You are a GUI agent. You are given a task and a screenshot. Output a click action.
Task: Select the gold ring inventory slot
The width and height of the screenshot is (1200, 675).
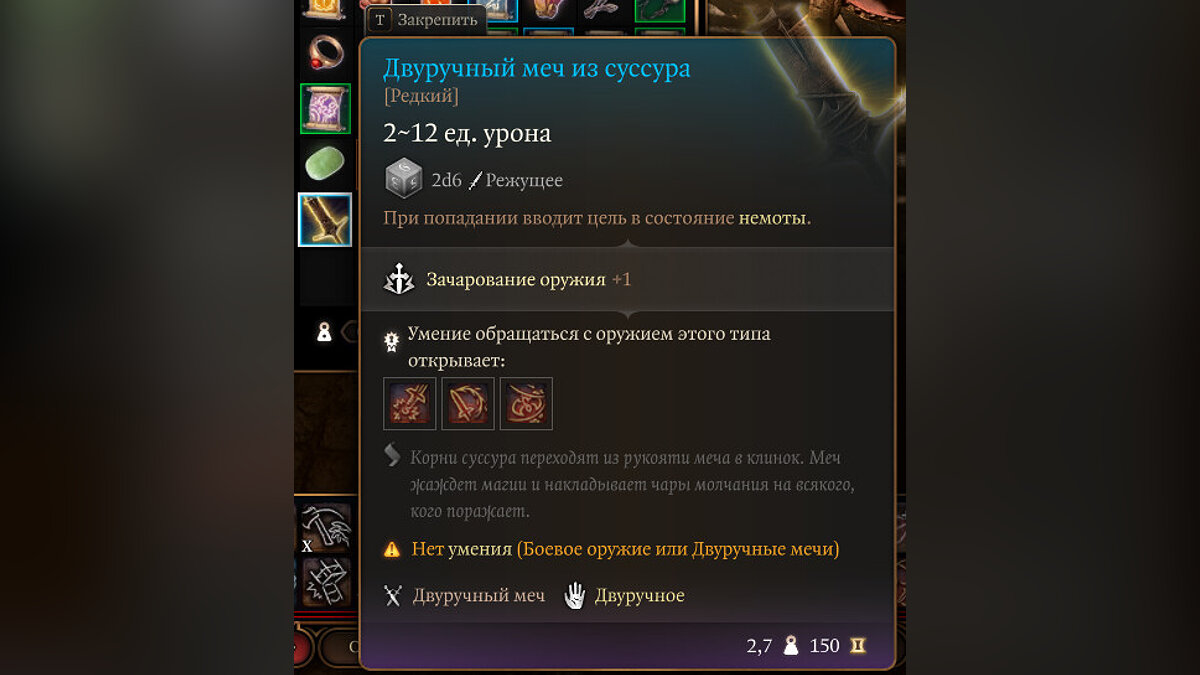[x=326, y=50]
